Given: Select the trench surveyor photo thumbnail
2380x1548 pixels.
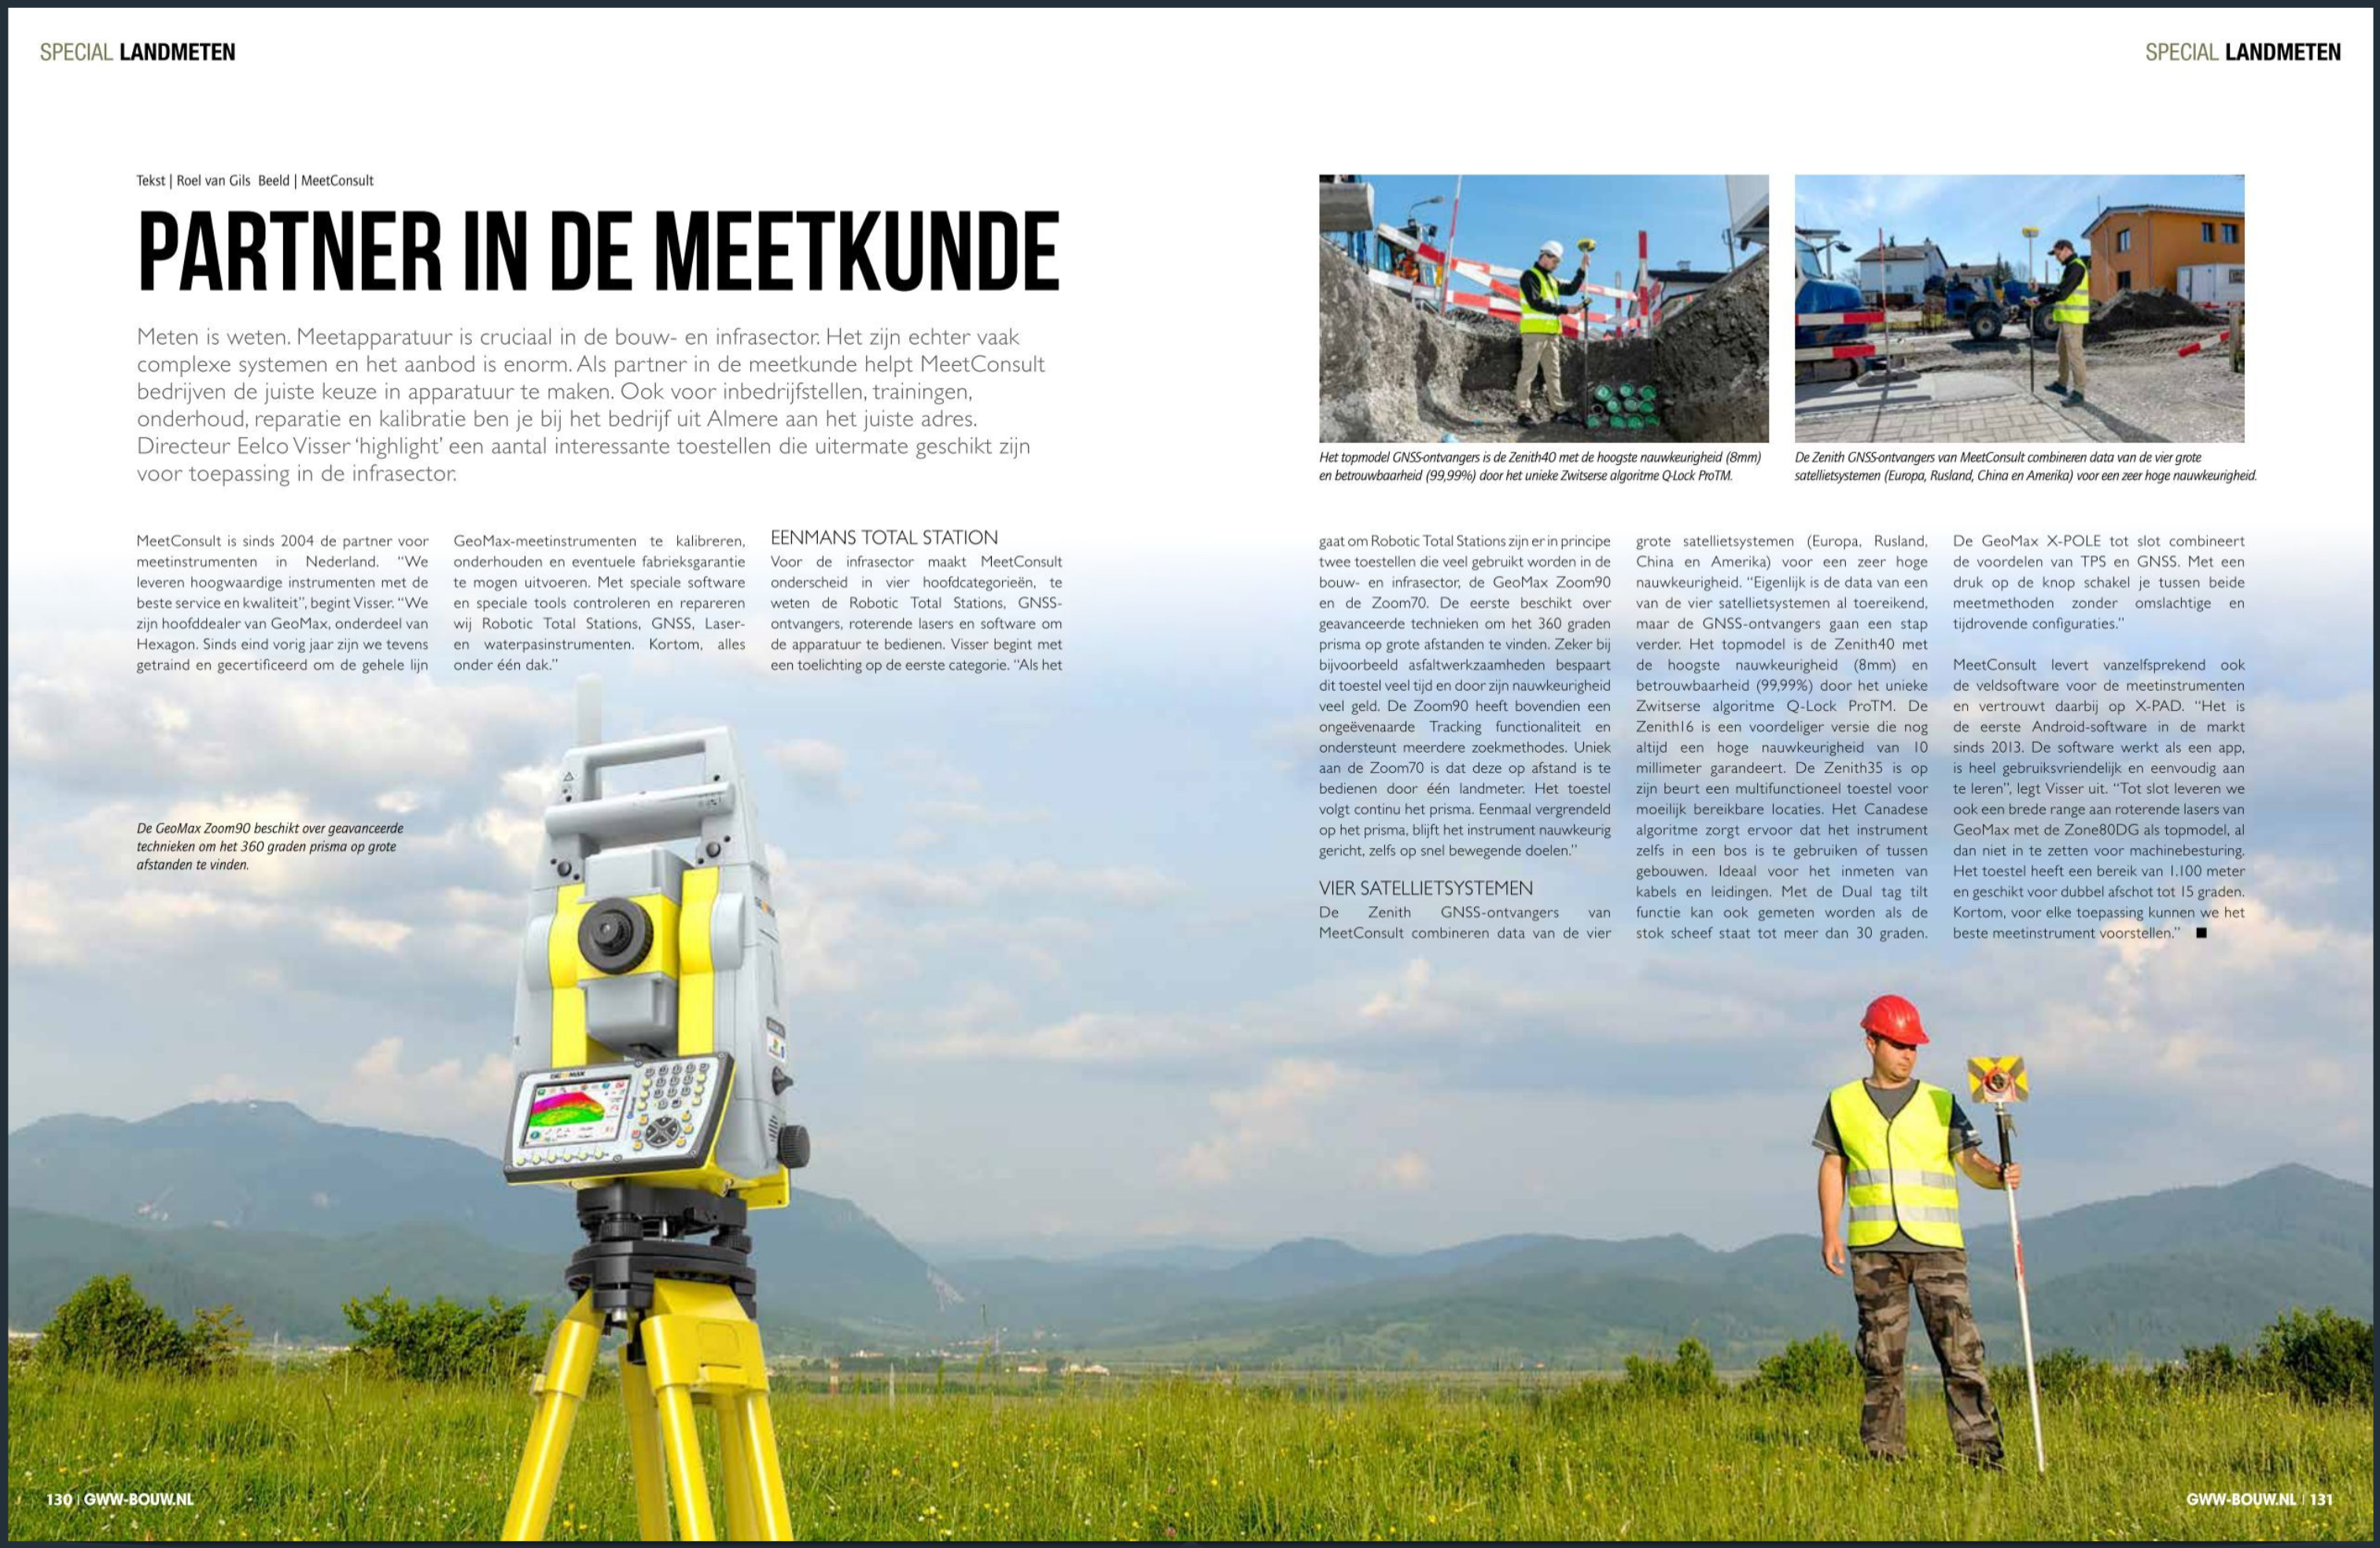Looking at the screenshot, I should (1543, 308).
